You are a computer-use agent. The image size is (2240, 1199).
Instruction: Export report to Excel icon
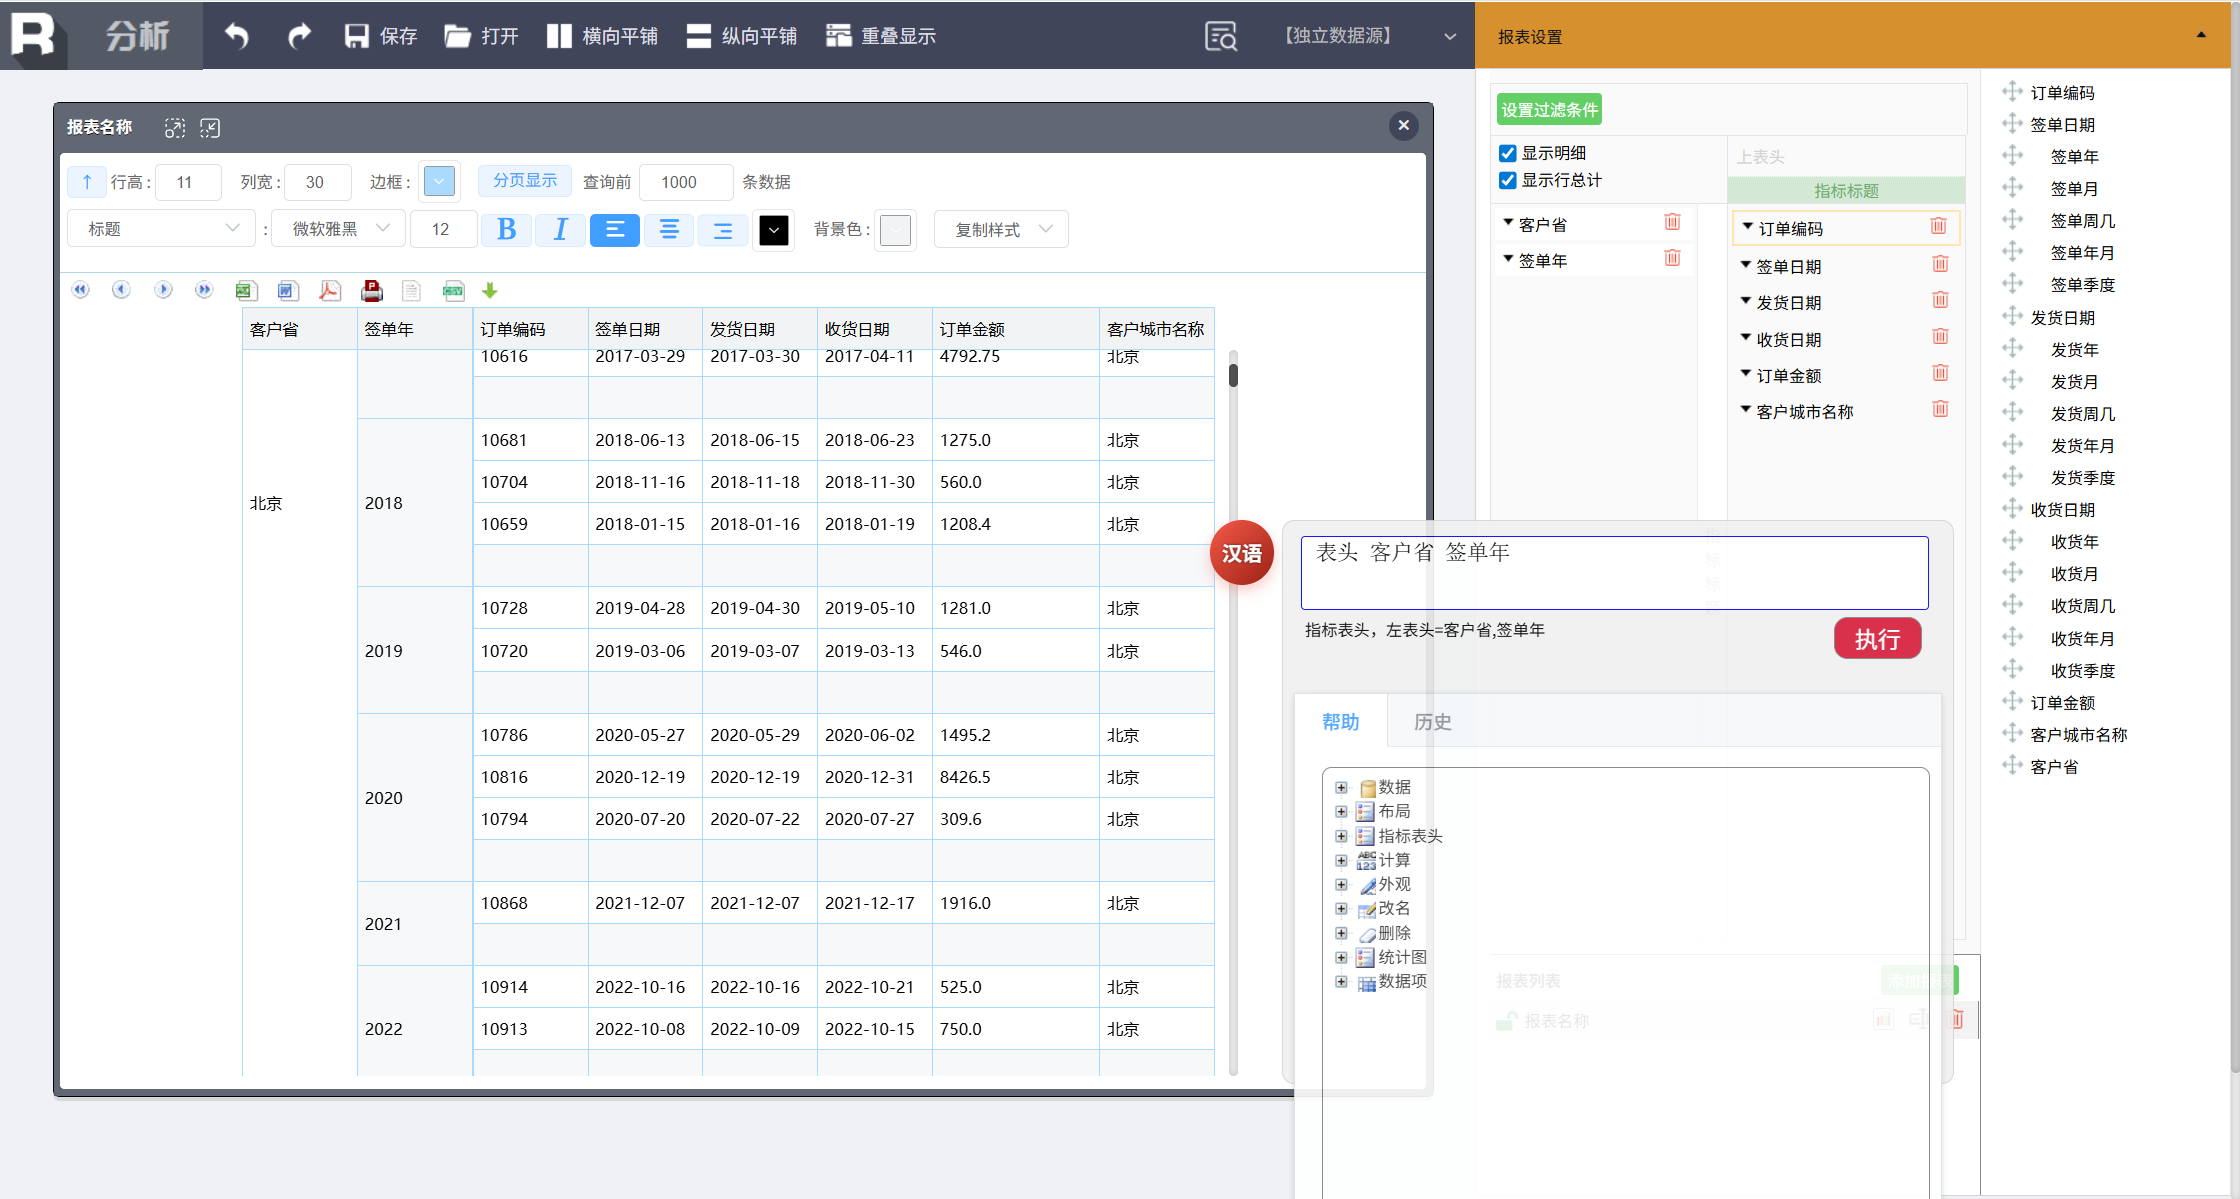pos(245,290)
